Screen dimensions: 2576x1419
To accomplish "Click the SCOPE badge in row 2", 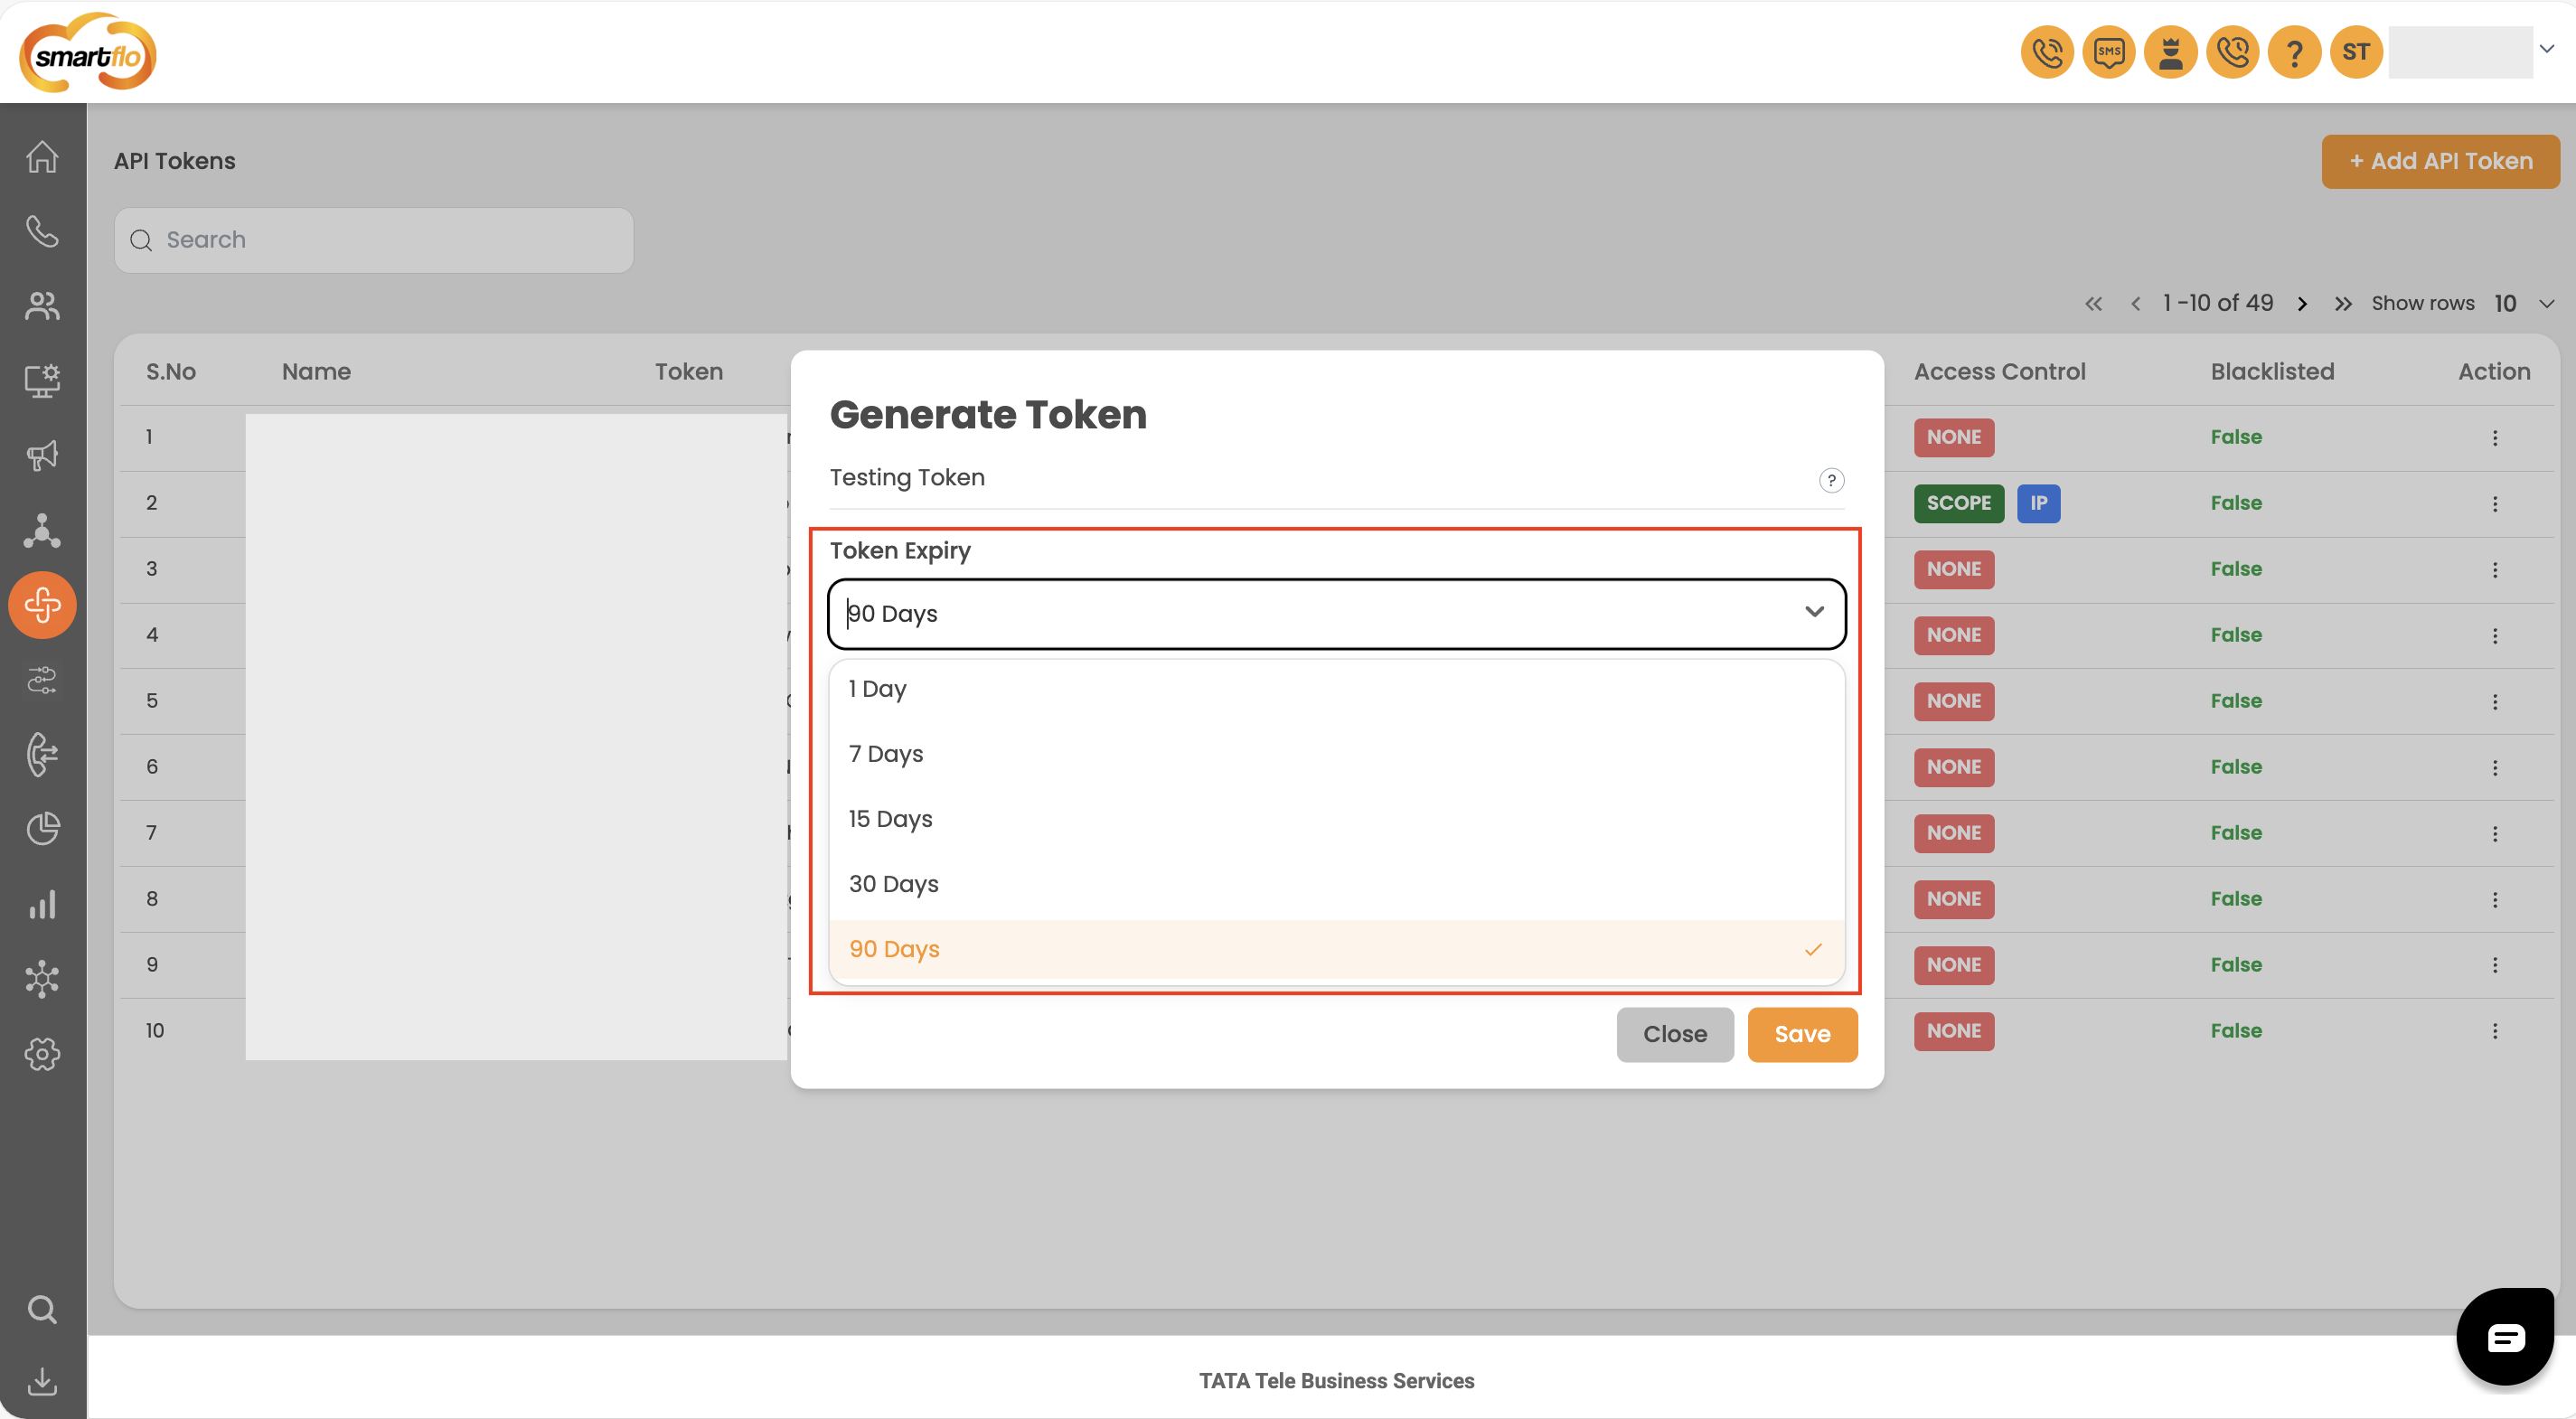I will (1958, 503).
